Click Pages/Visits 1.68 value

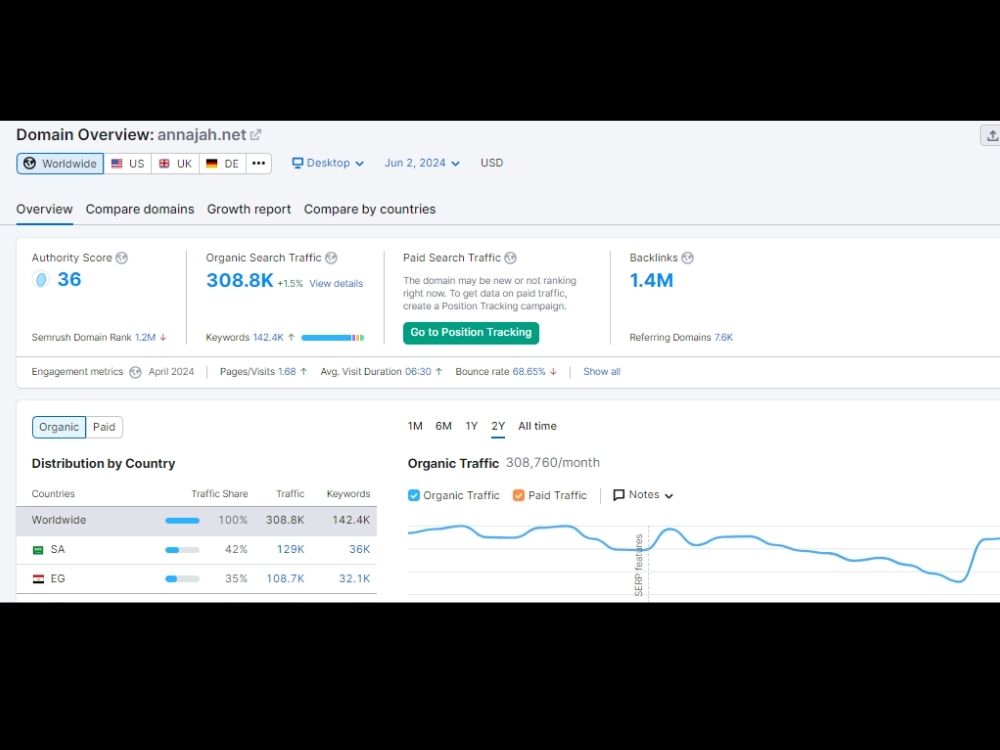click(287, 371)
